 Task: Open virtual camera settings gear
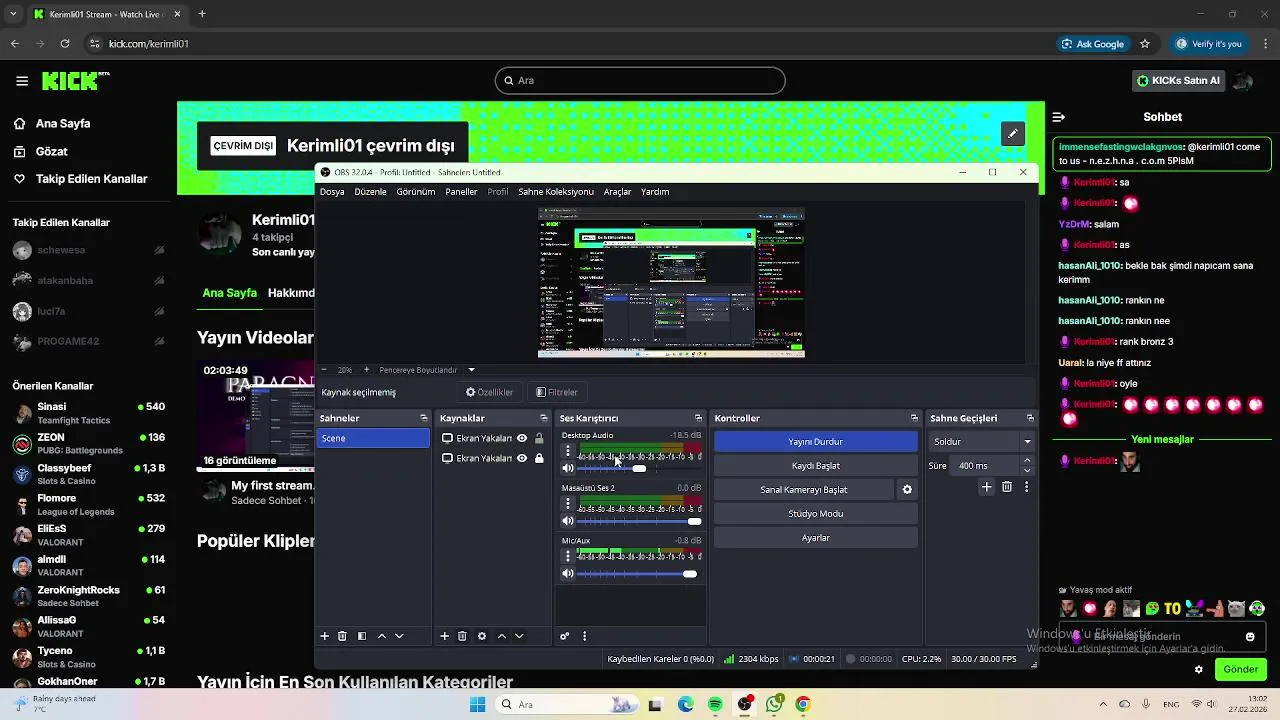pyautogui.click(x=907, y=490)
